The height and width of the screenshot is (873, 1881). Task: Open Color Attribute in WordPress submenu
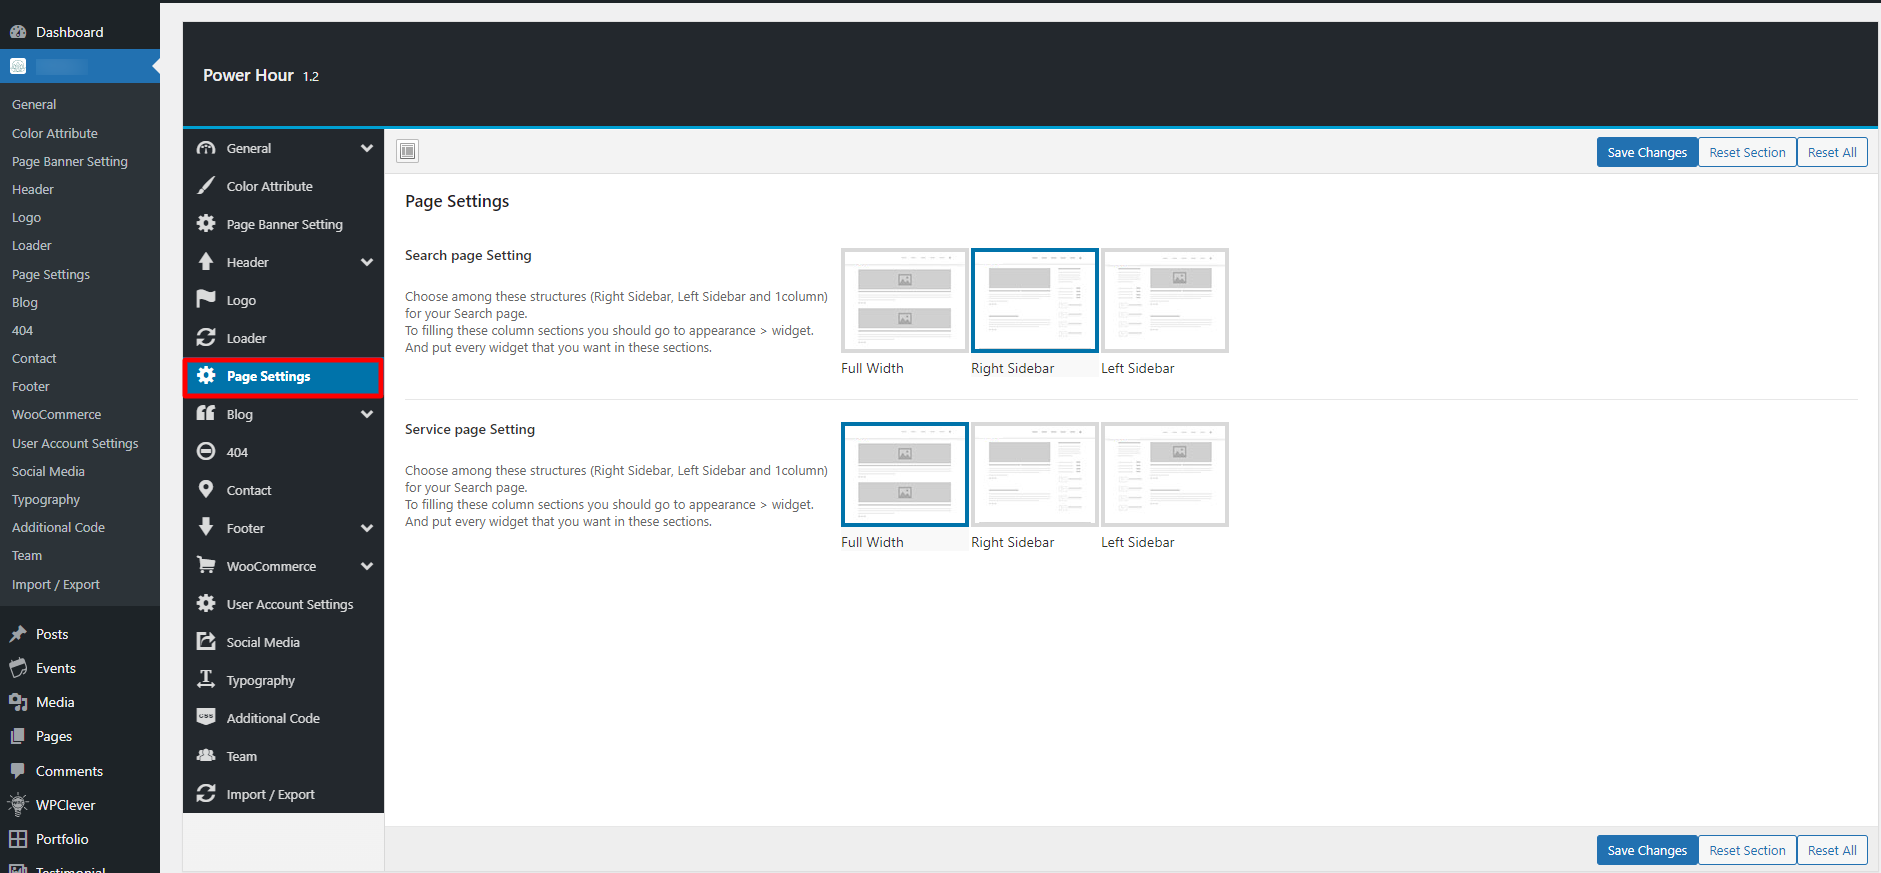(55, 133)
